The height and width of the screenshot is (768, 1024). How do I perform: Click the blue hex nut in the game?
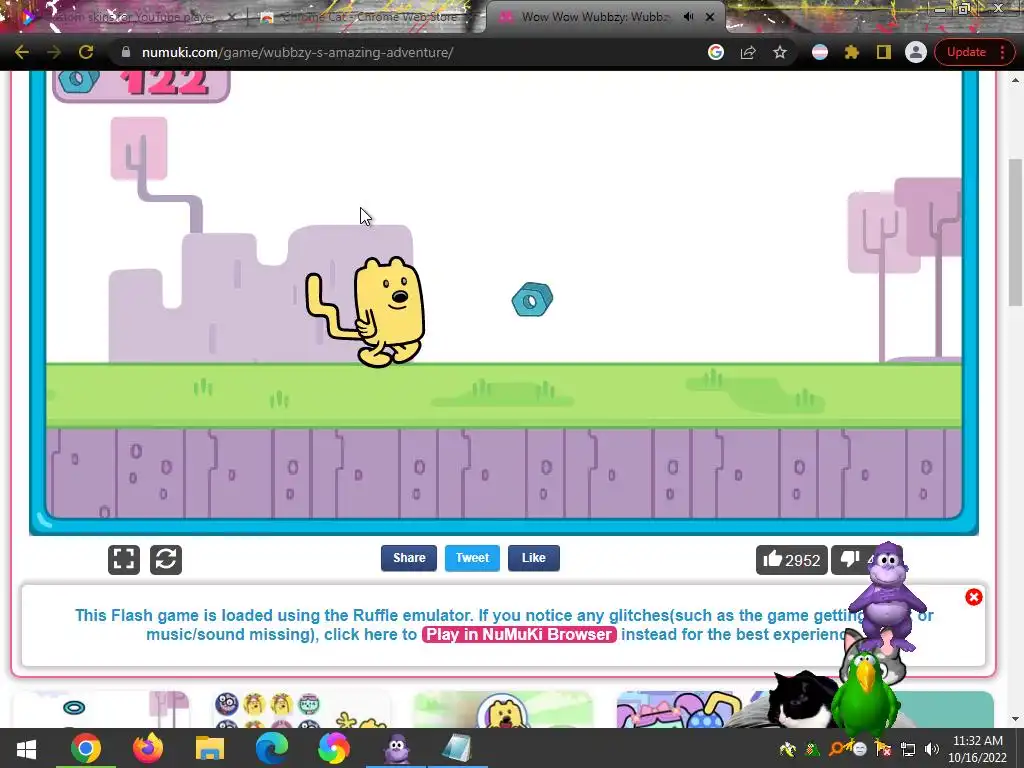click(532, 300)
